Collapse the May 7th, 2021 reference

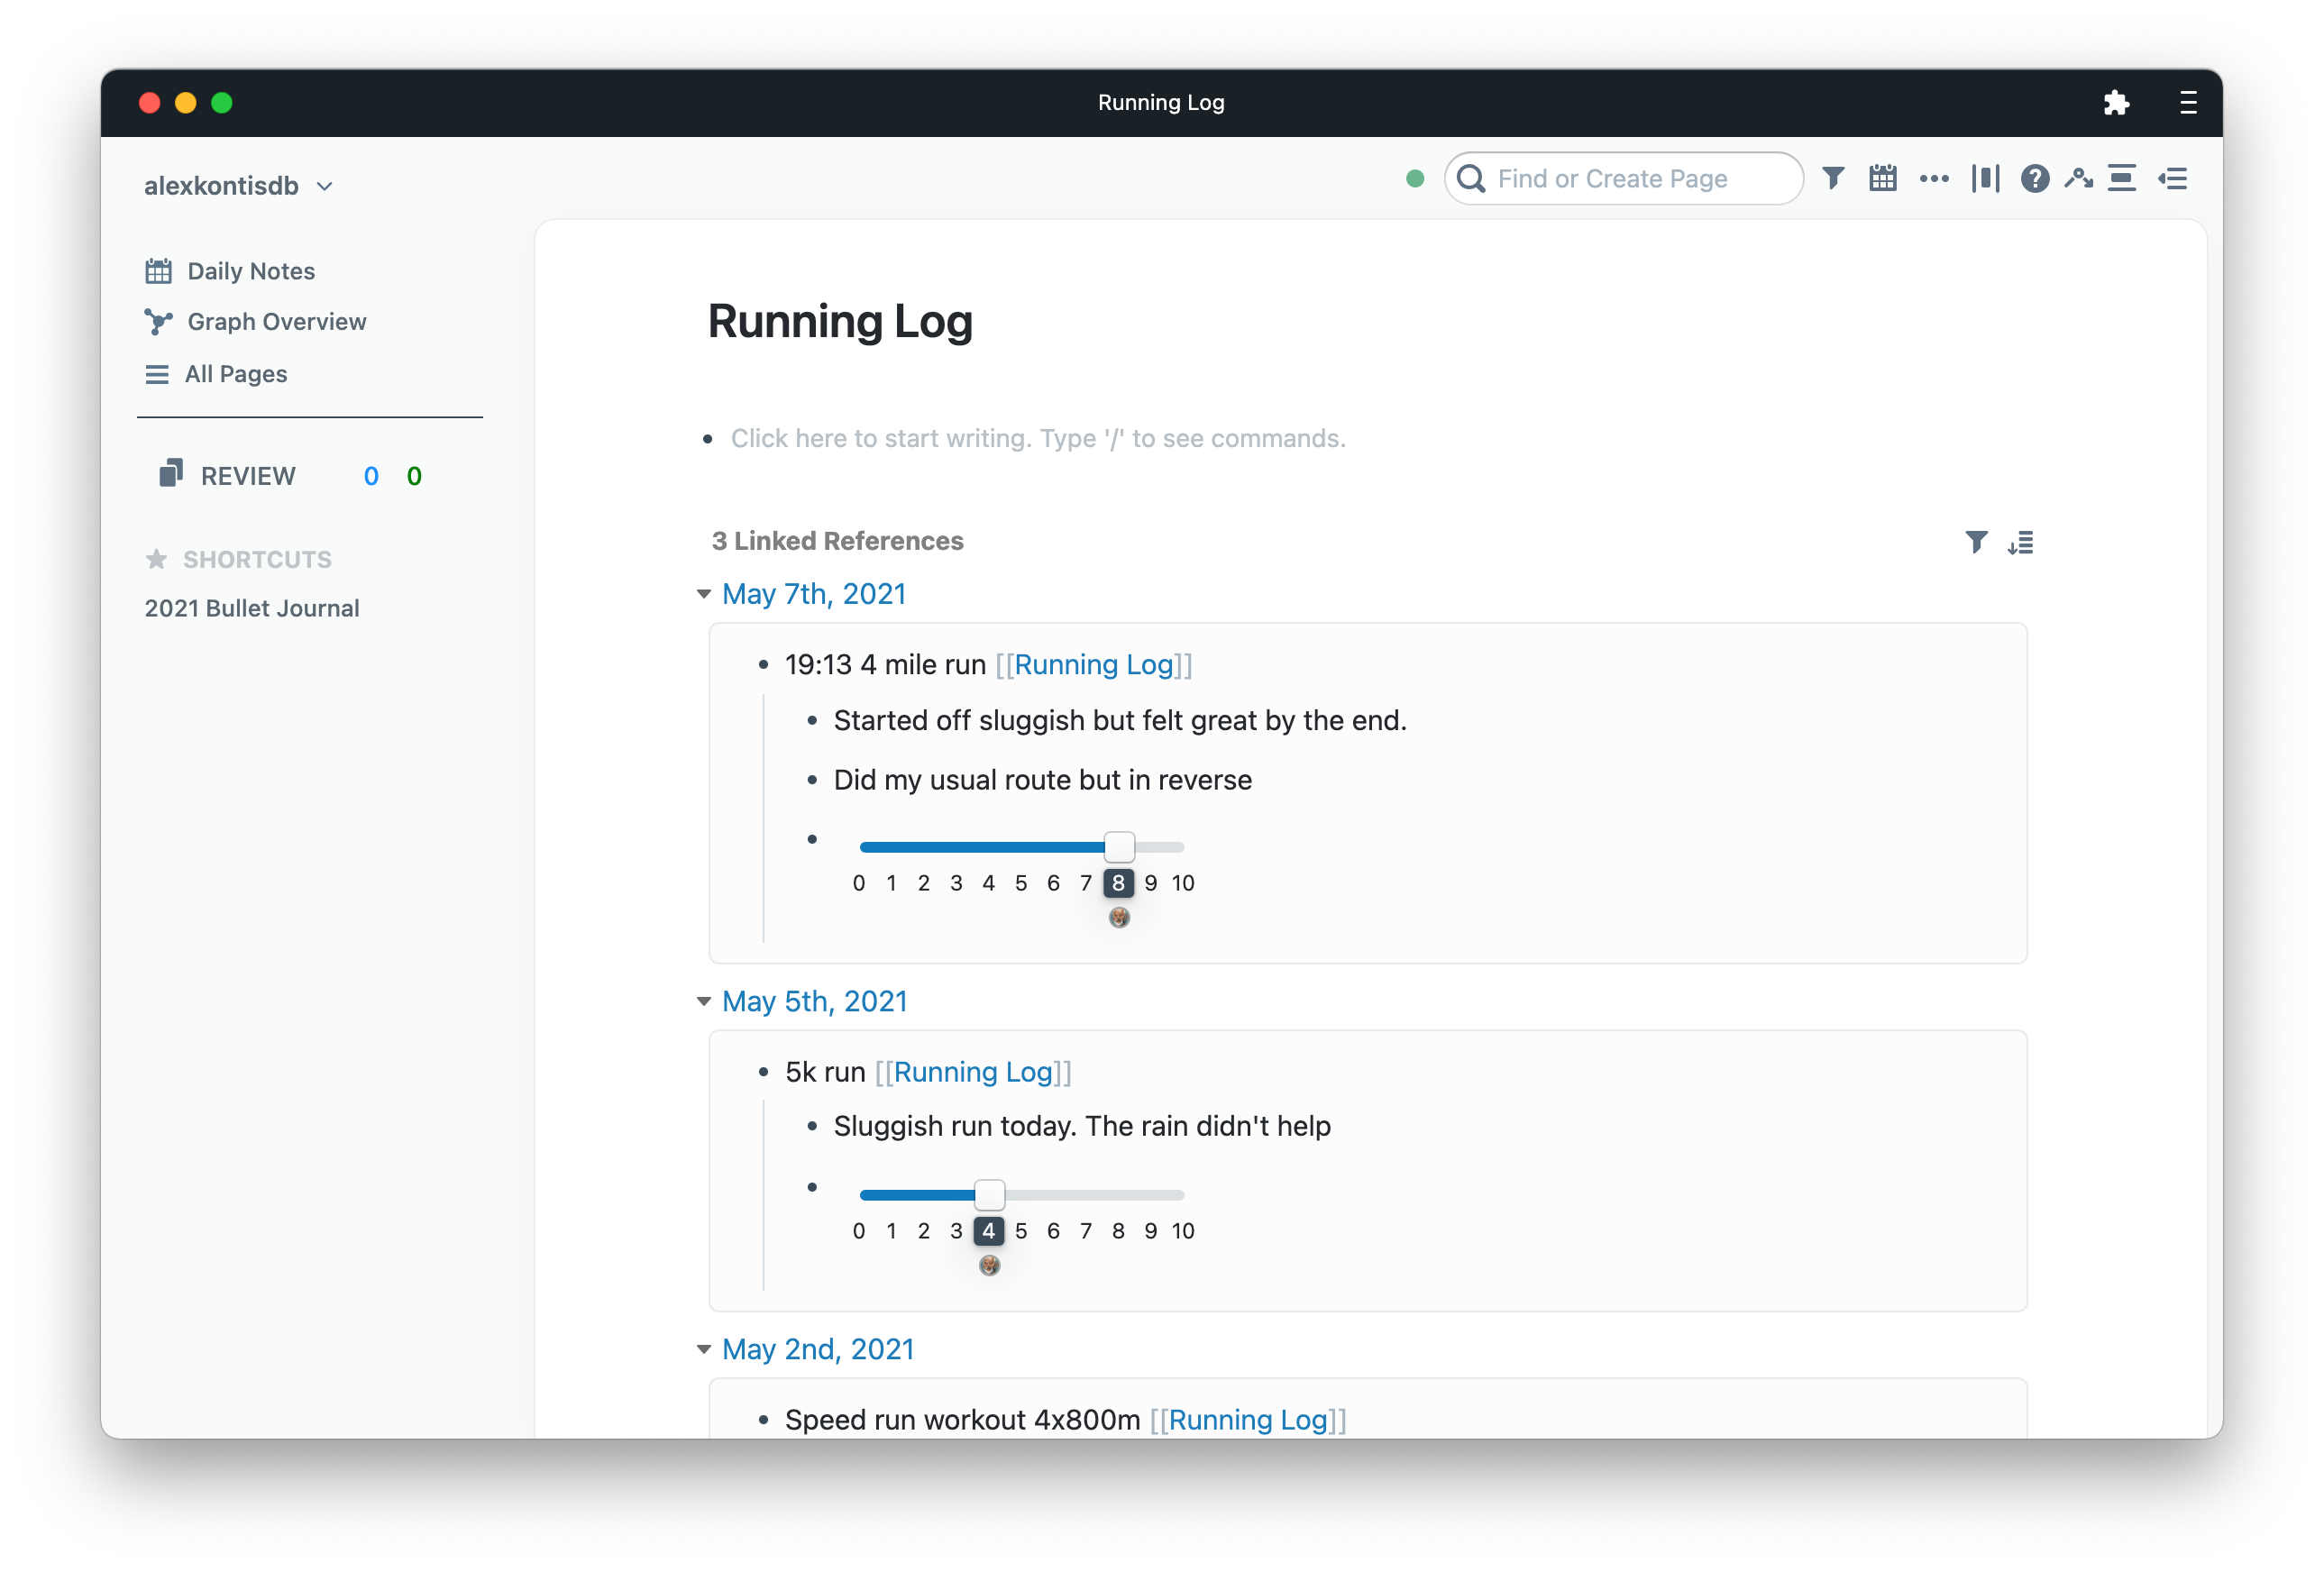704,595
